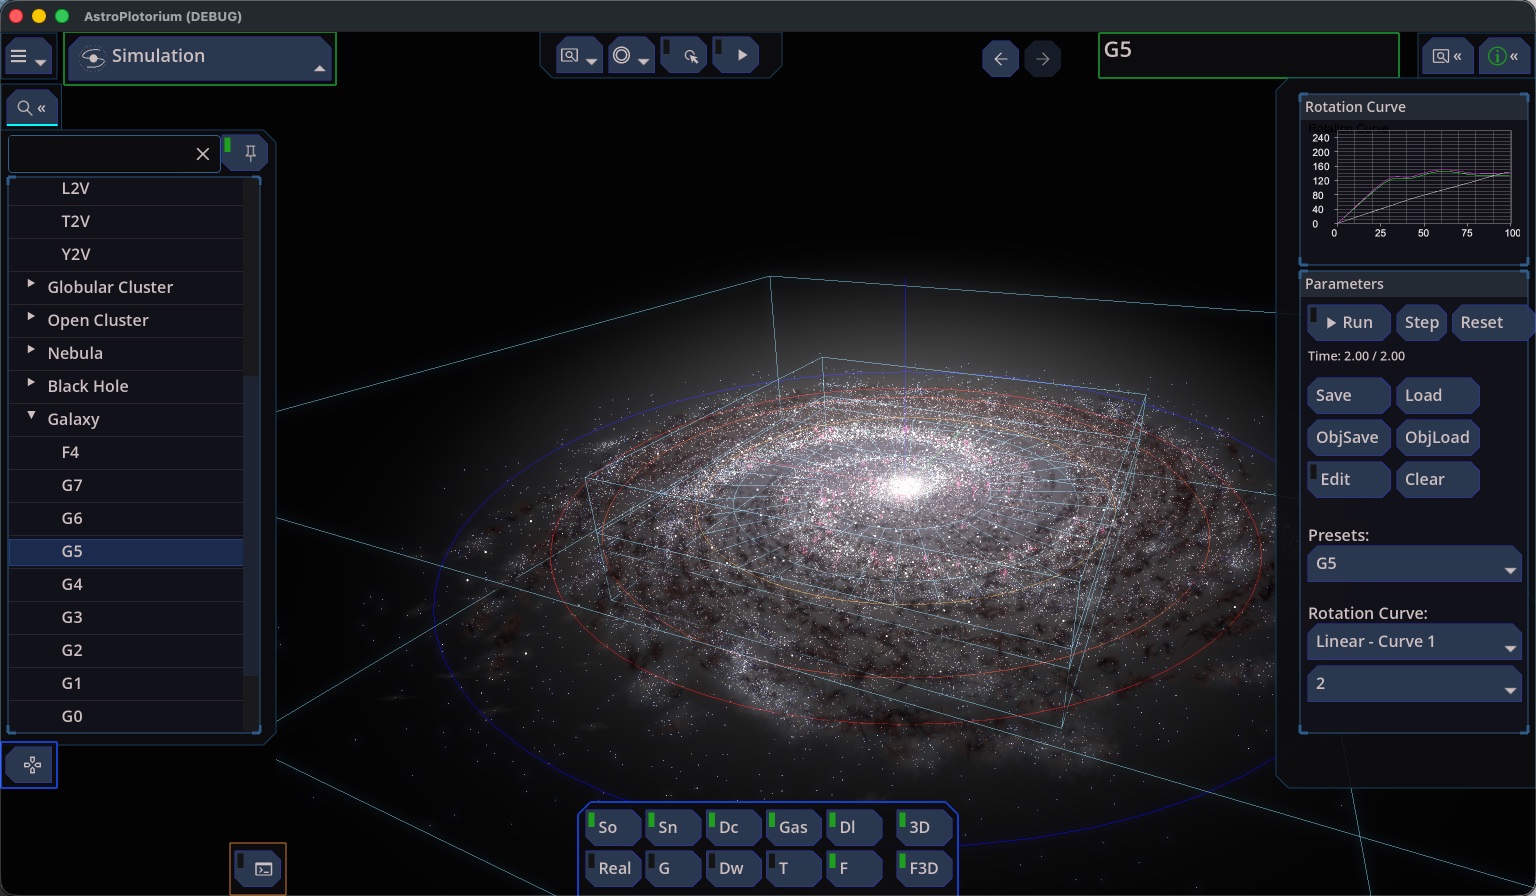Click the Run simulation button
Image resolution: width=1536 pixels, height=896 pixels.
1348,322
